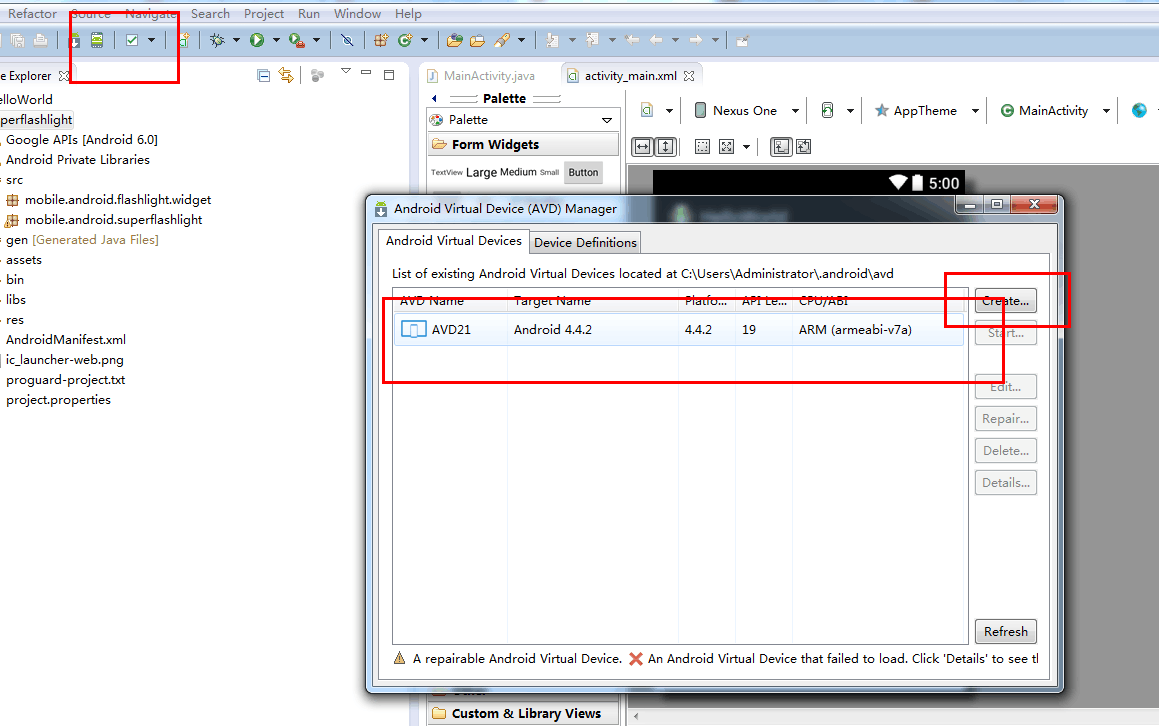The height and width of the screenshot is (726, 1159).
Task: Open the Project menu
Action: point(264,13)
